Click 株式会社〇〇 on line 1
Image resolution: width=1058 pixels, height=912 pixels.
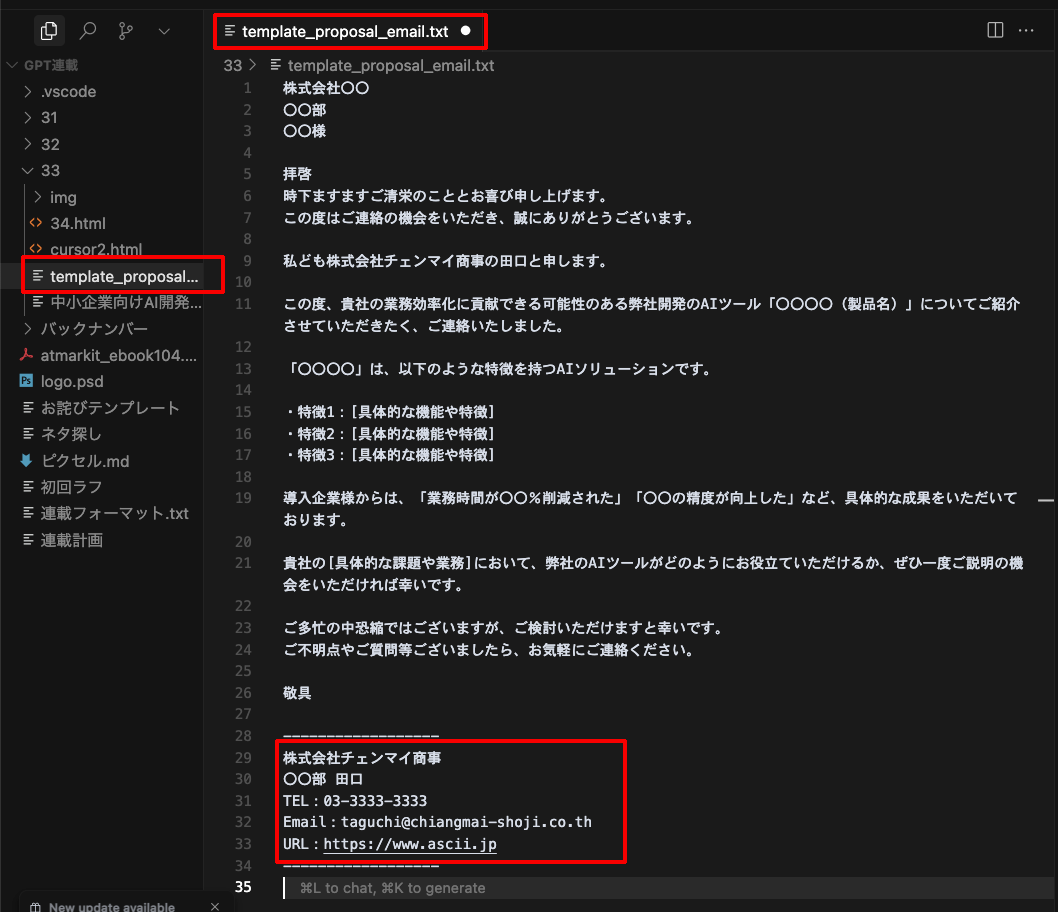pos(326,88)
